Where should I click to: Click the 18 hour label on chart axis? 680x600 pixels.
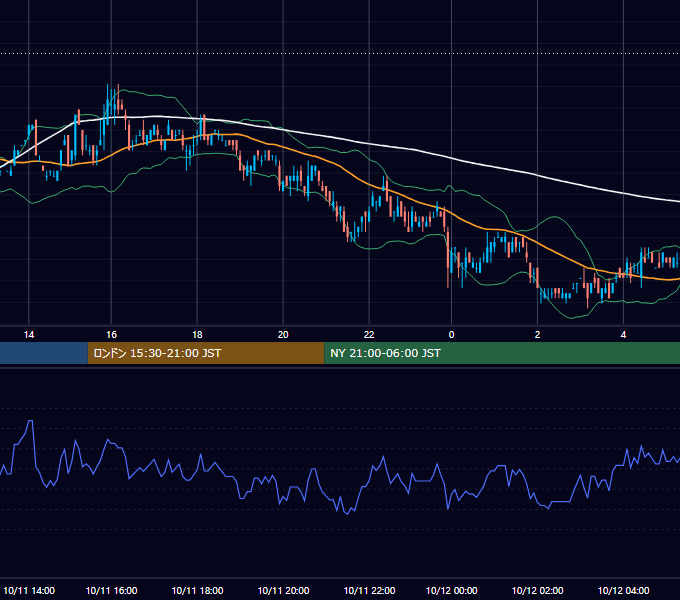(x=197, y=335)
